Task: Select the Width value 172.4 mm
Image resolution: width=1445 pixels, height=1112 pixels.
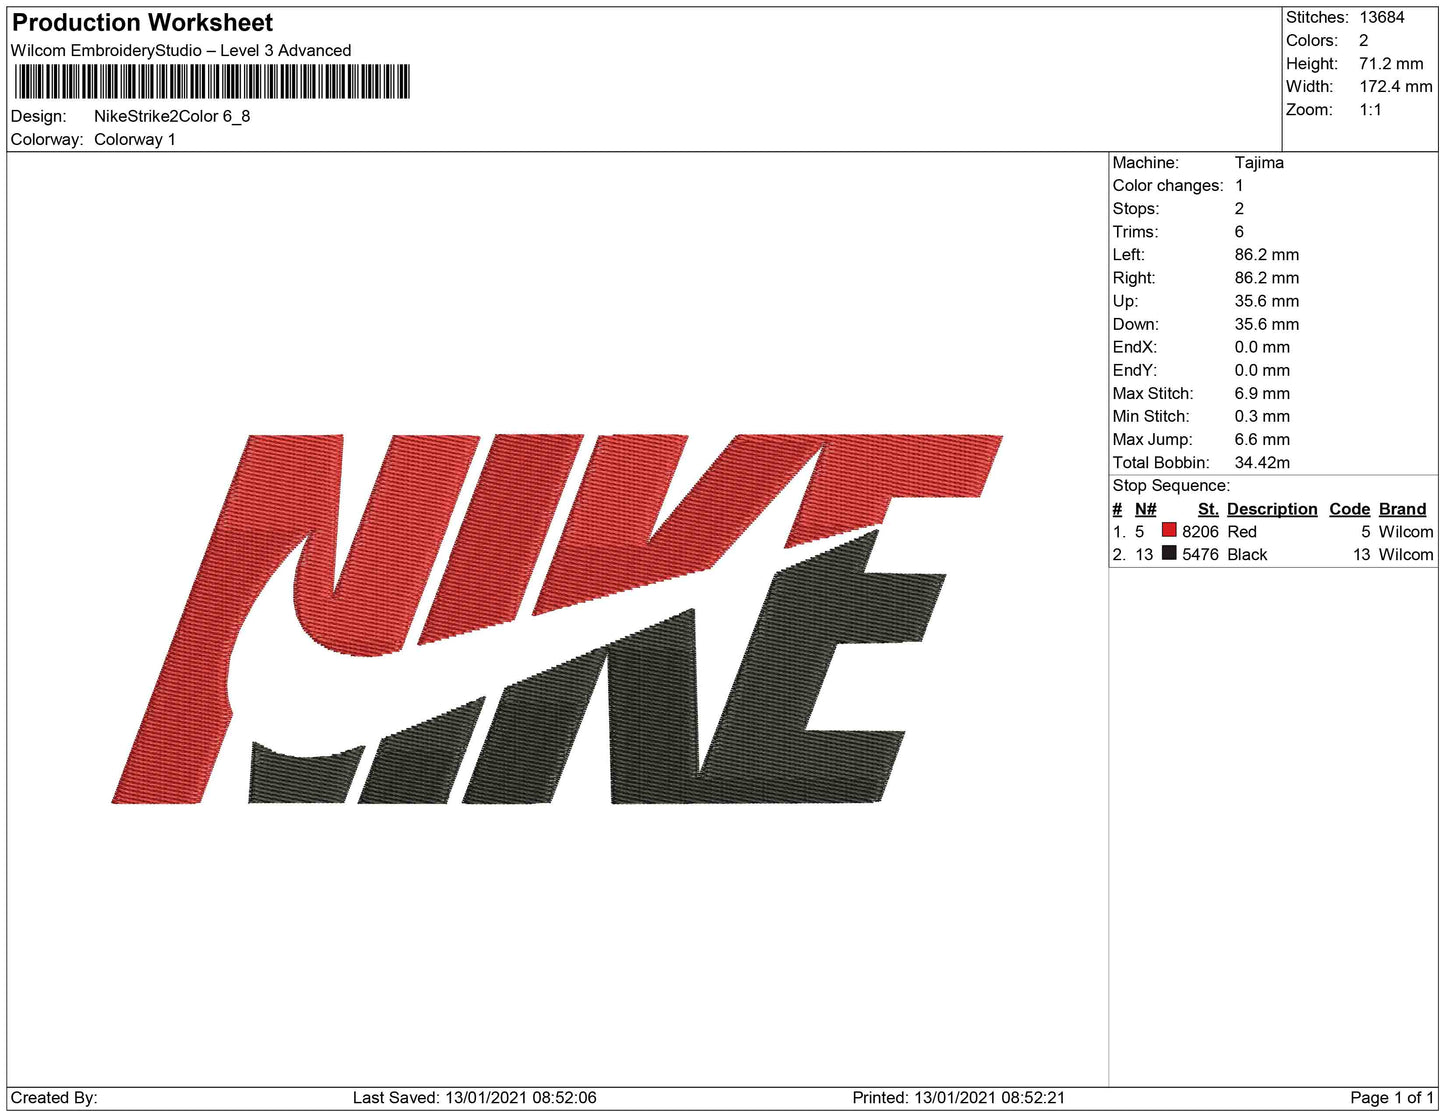Action: tap(1396, 86)
